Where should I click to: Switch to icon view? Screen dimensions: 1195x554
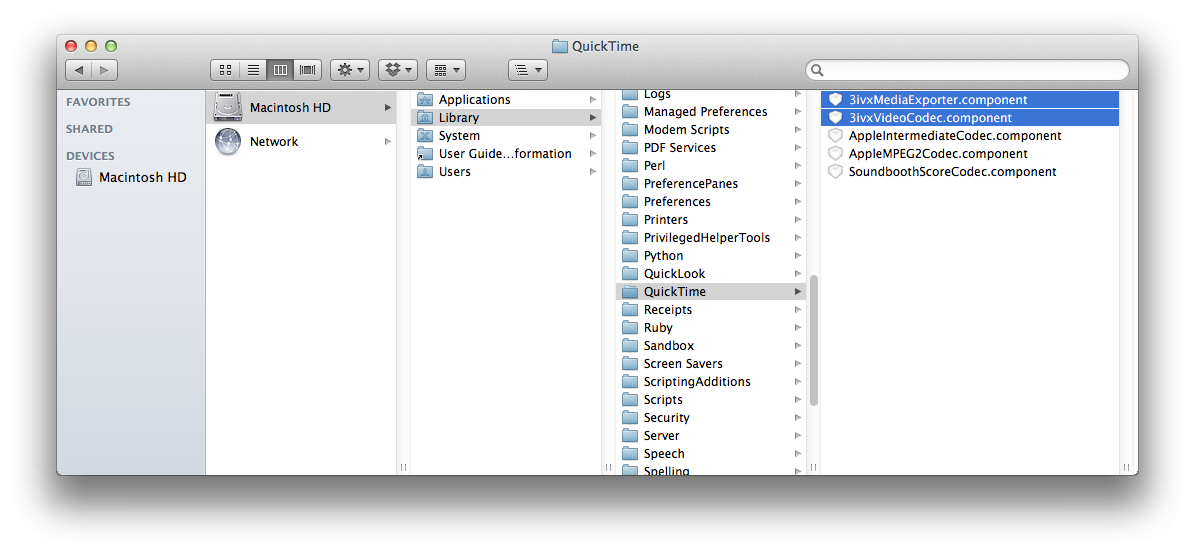pyautogui.click(x=225, y=70)
